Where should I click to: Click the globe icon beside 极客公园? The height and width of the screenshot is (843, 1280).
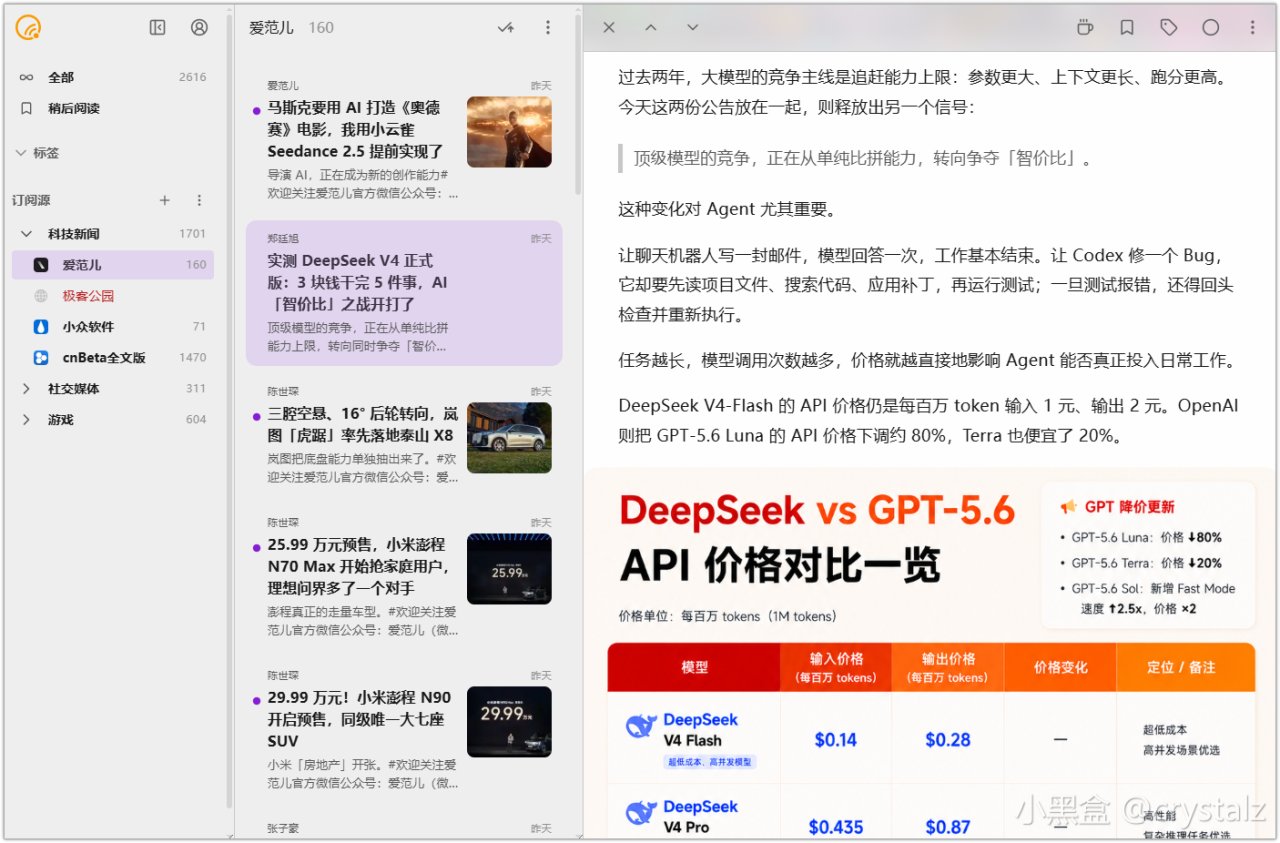(x=41, y=296)
